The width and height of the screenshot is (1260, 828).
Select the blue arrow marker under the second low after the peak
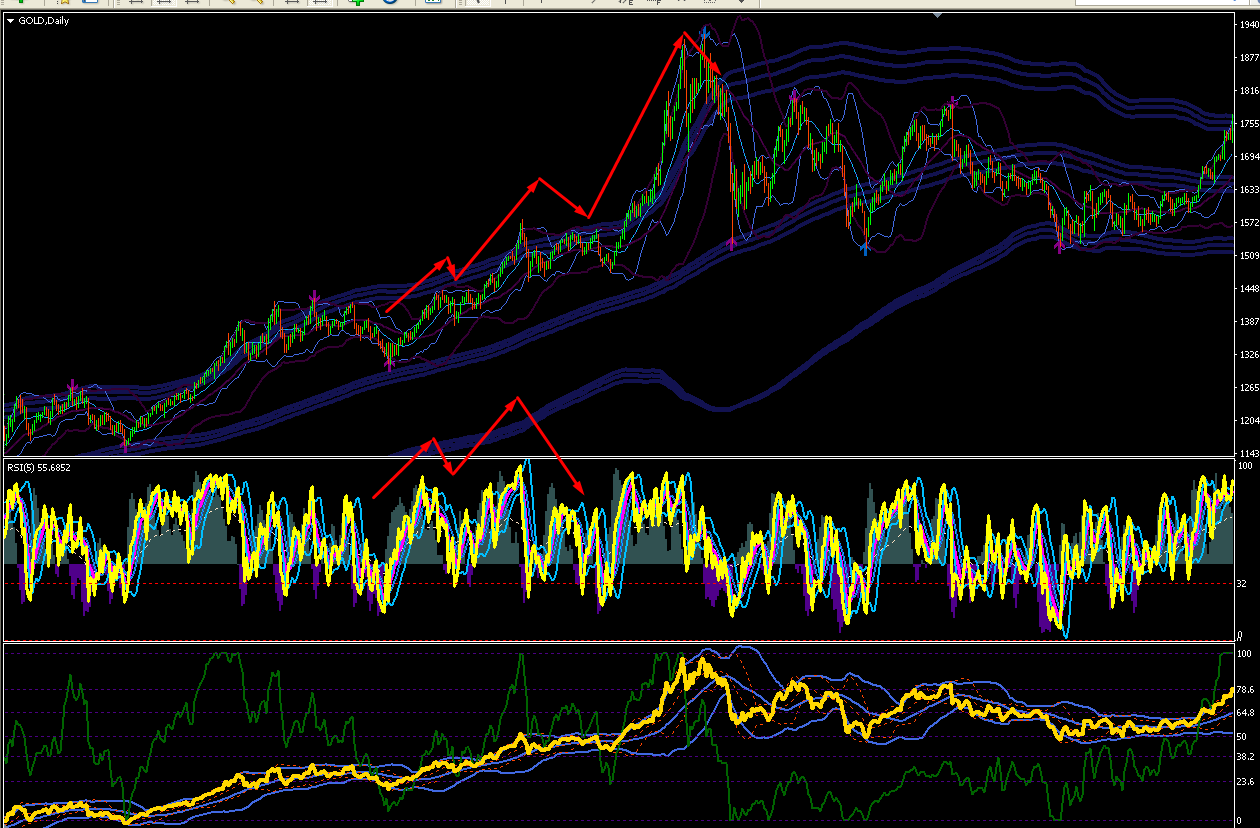[865, 247]
